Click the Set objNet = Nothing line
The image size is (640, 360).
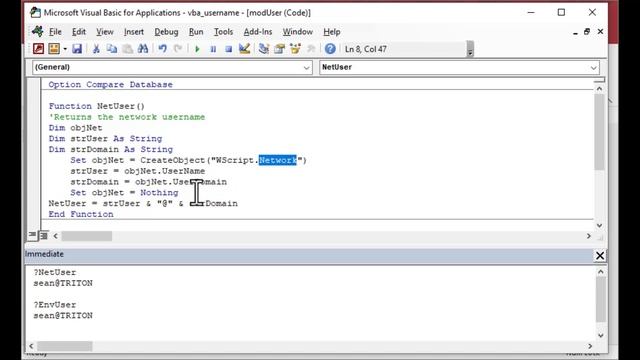[x=124, y=193]
